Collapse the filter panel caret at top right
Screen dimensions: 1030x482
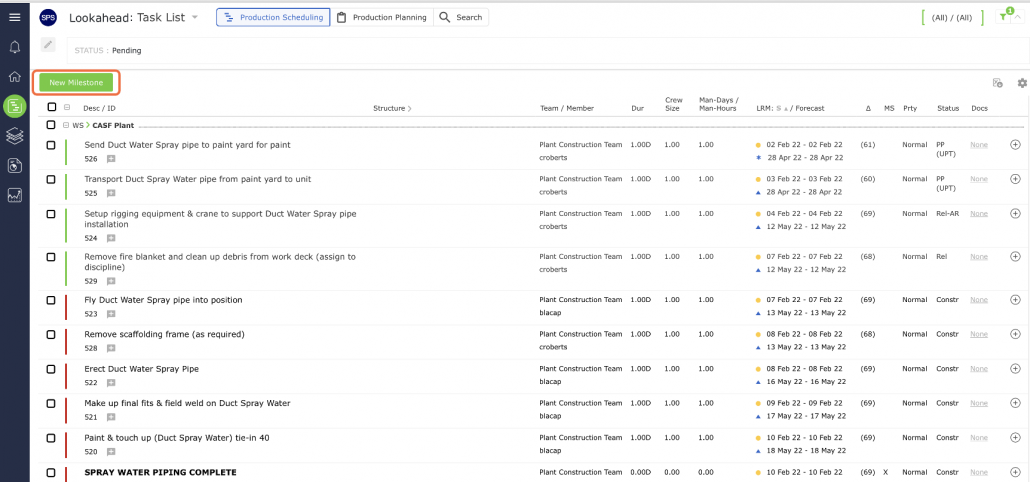pyautogui.click(x=1018, y=18)
